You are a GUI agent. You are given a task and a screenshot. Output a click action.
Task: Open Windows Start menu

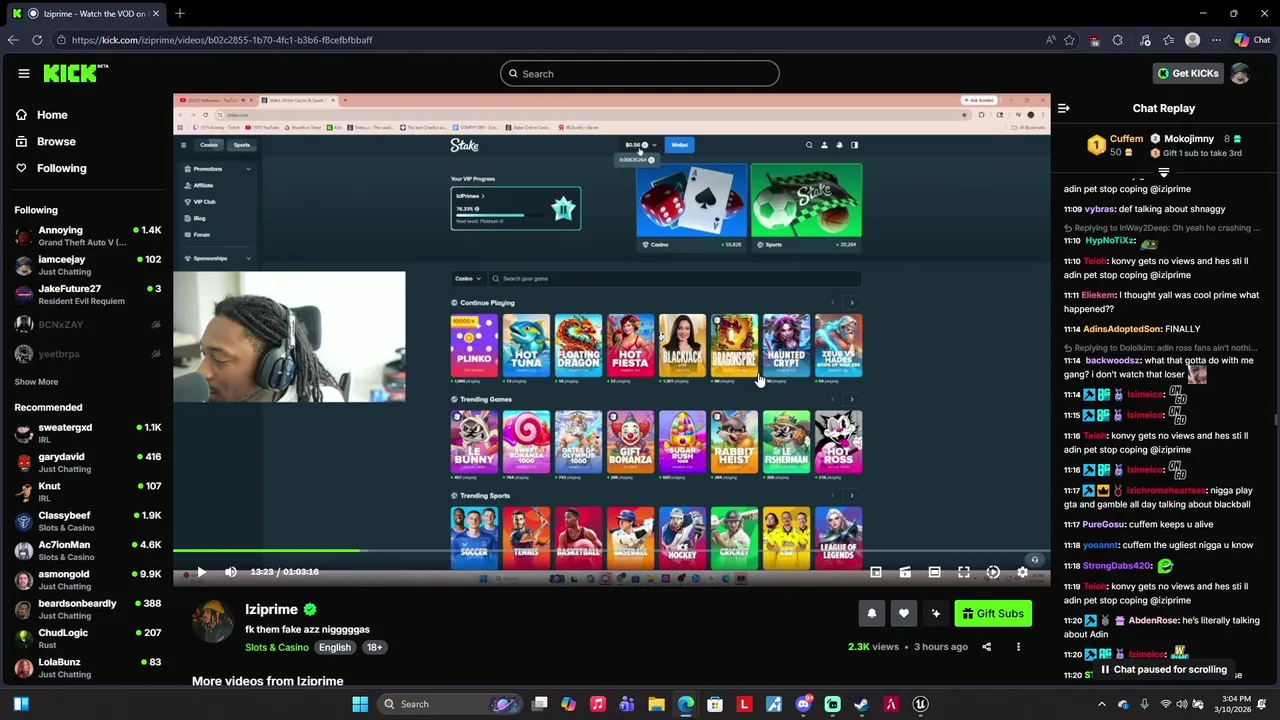coord(360,704)
